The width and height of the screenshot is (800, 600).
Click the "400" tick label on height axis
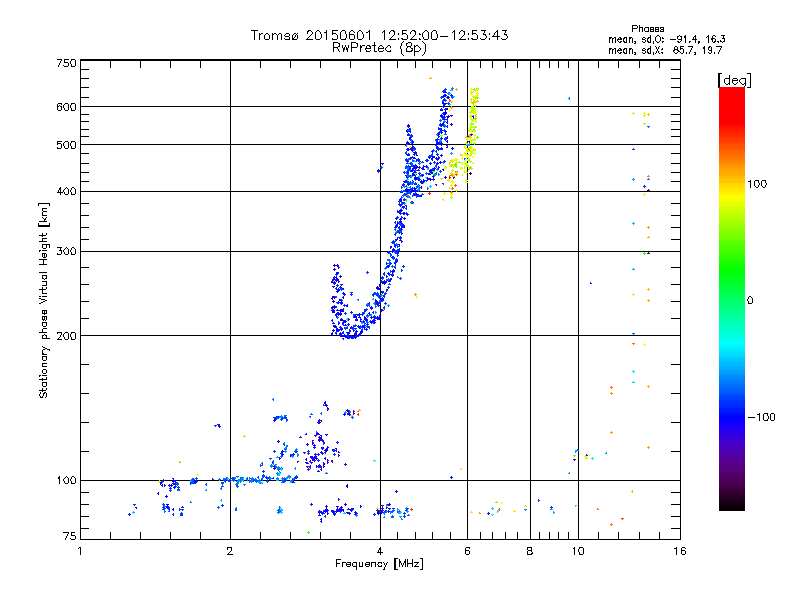[x=67, y=192]
